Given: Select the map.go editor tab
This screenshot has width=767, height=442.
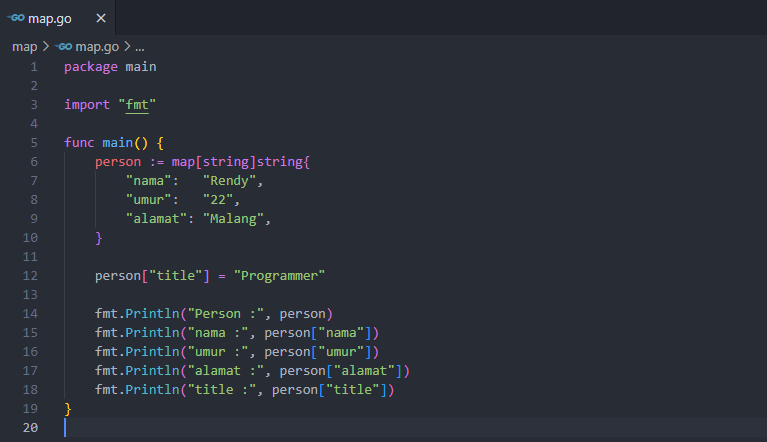Looking at the screenshot, I should pyautogui.click(x=57, y=18).
